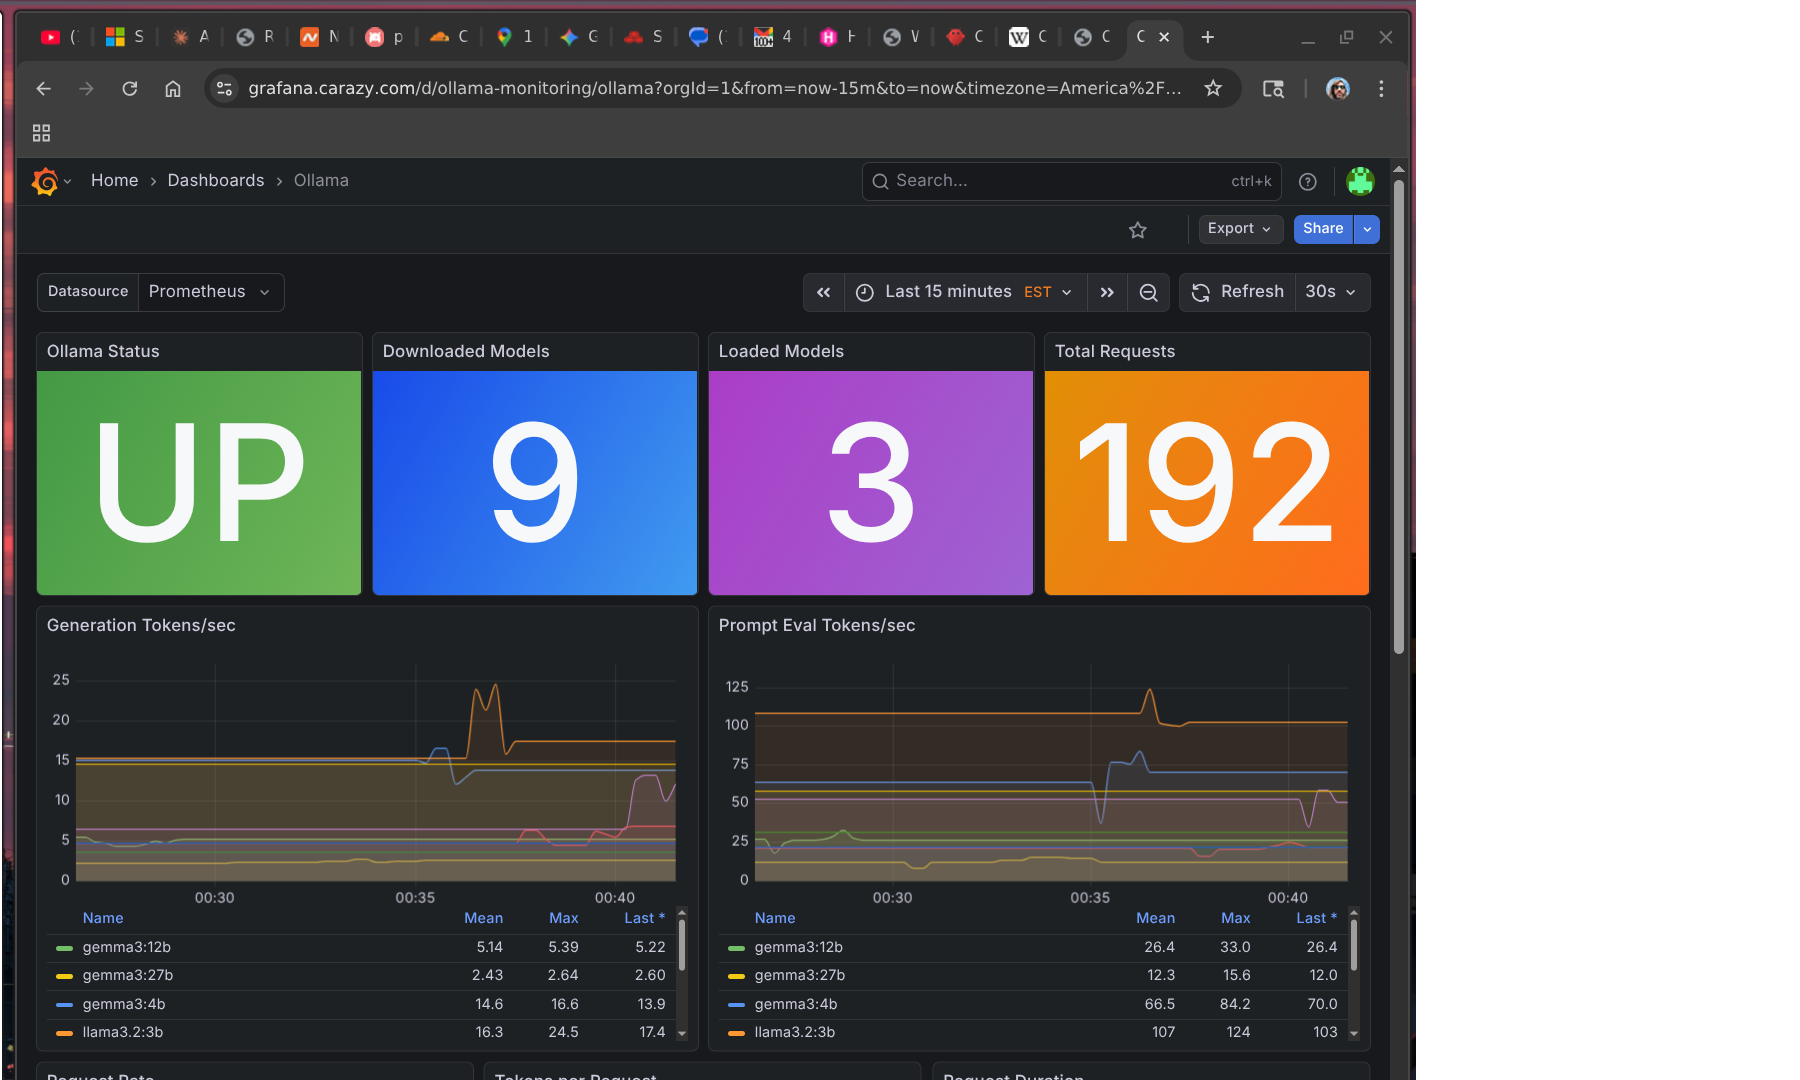Toggle llama3.2:3b series in Prompt Eval legend
Viewport: 1800px width, 1080px height.
coord(796,1032)
